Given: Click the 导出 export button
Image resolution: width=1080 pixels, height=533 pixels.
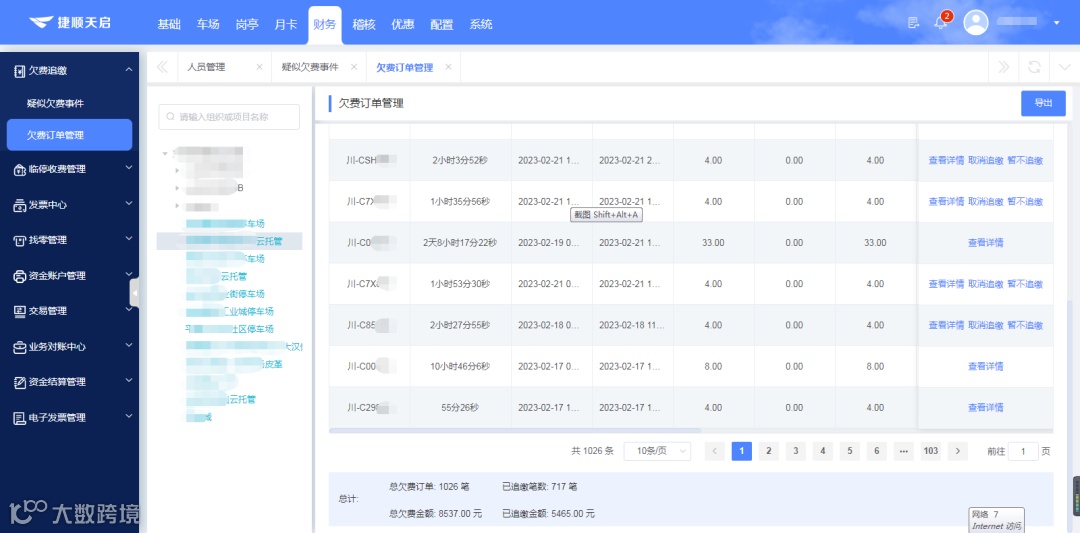Looking at the screenshot, I should [1043, 103].
